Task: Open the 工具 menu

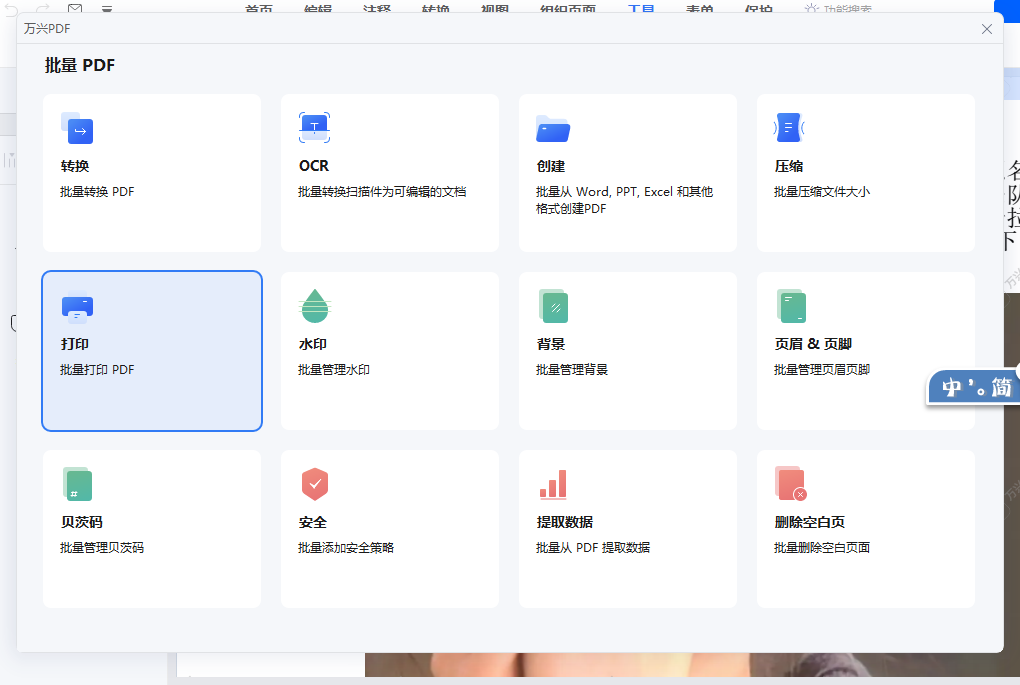Action: [641, 8]
